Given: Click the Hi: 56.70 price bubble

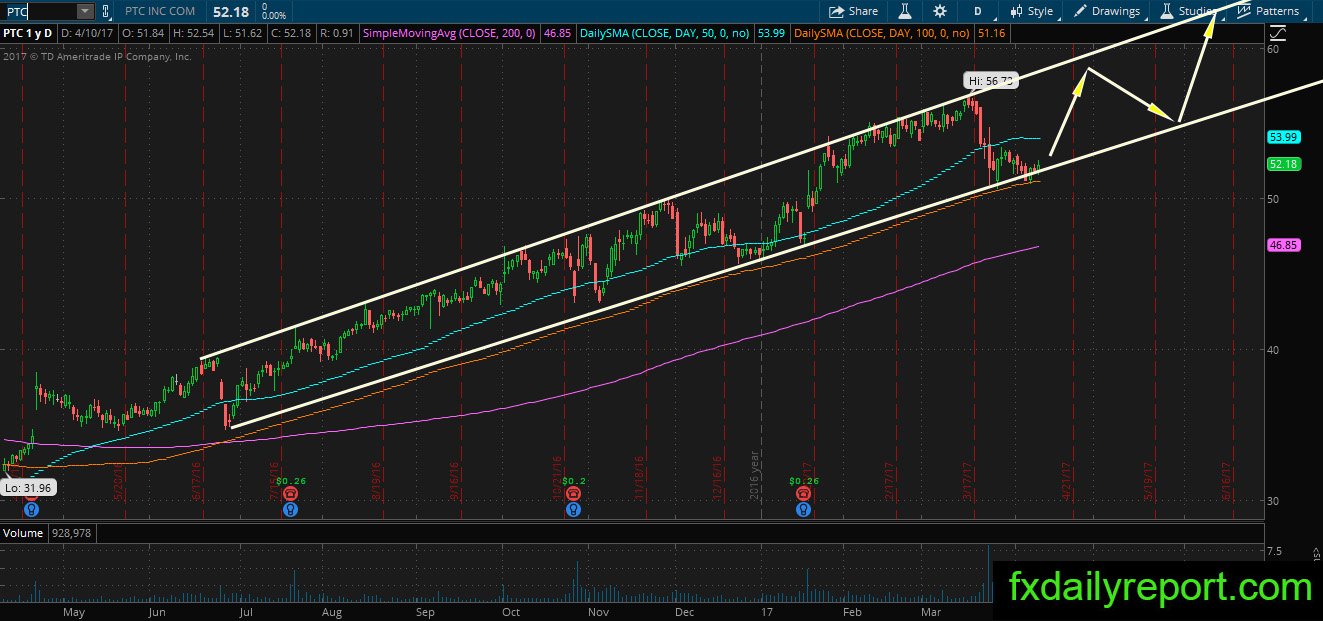Looking at the screenshot, I should (x=992, y=80).
